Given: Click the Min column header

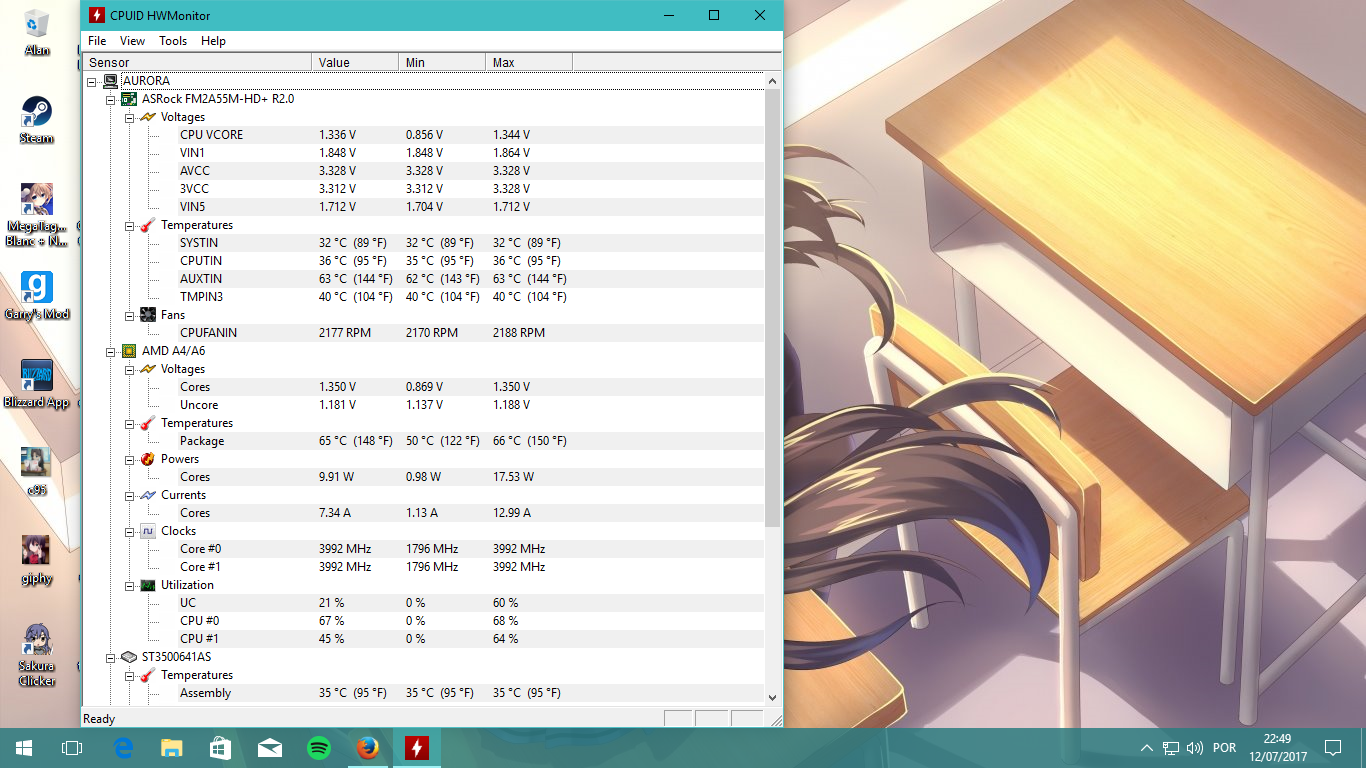Looking at the screenshot, I should 442,62.
